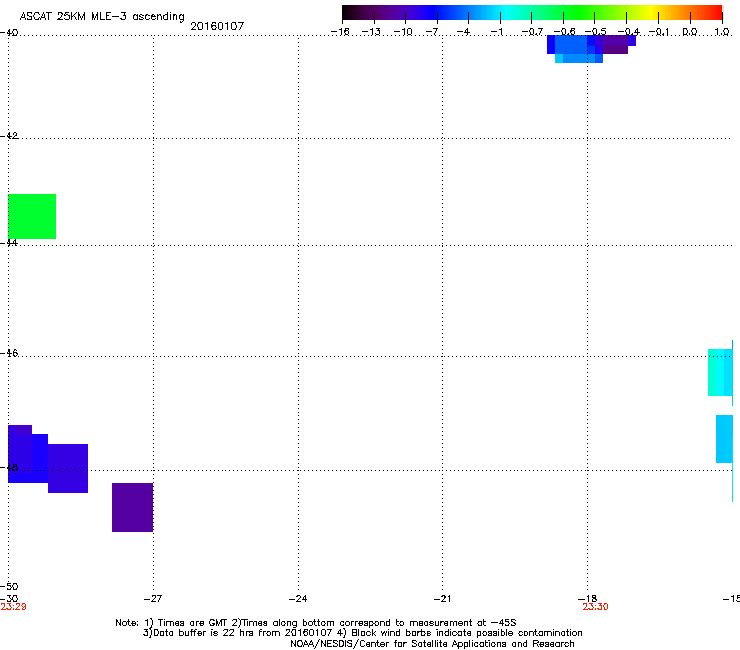The height and width of the screenshot is (650, 740).
Task: Click the colorbar label '-10'
Action: point(403,32)
